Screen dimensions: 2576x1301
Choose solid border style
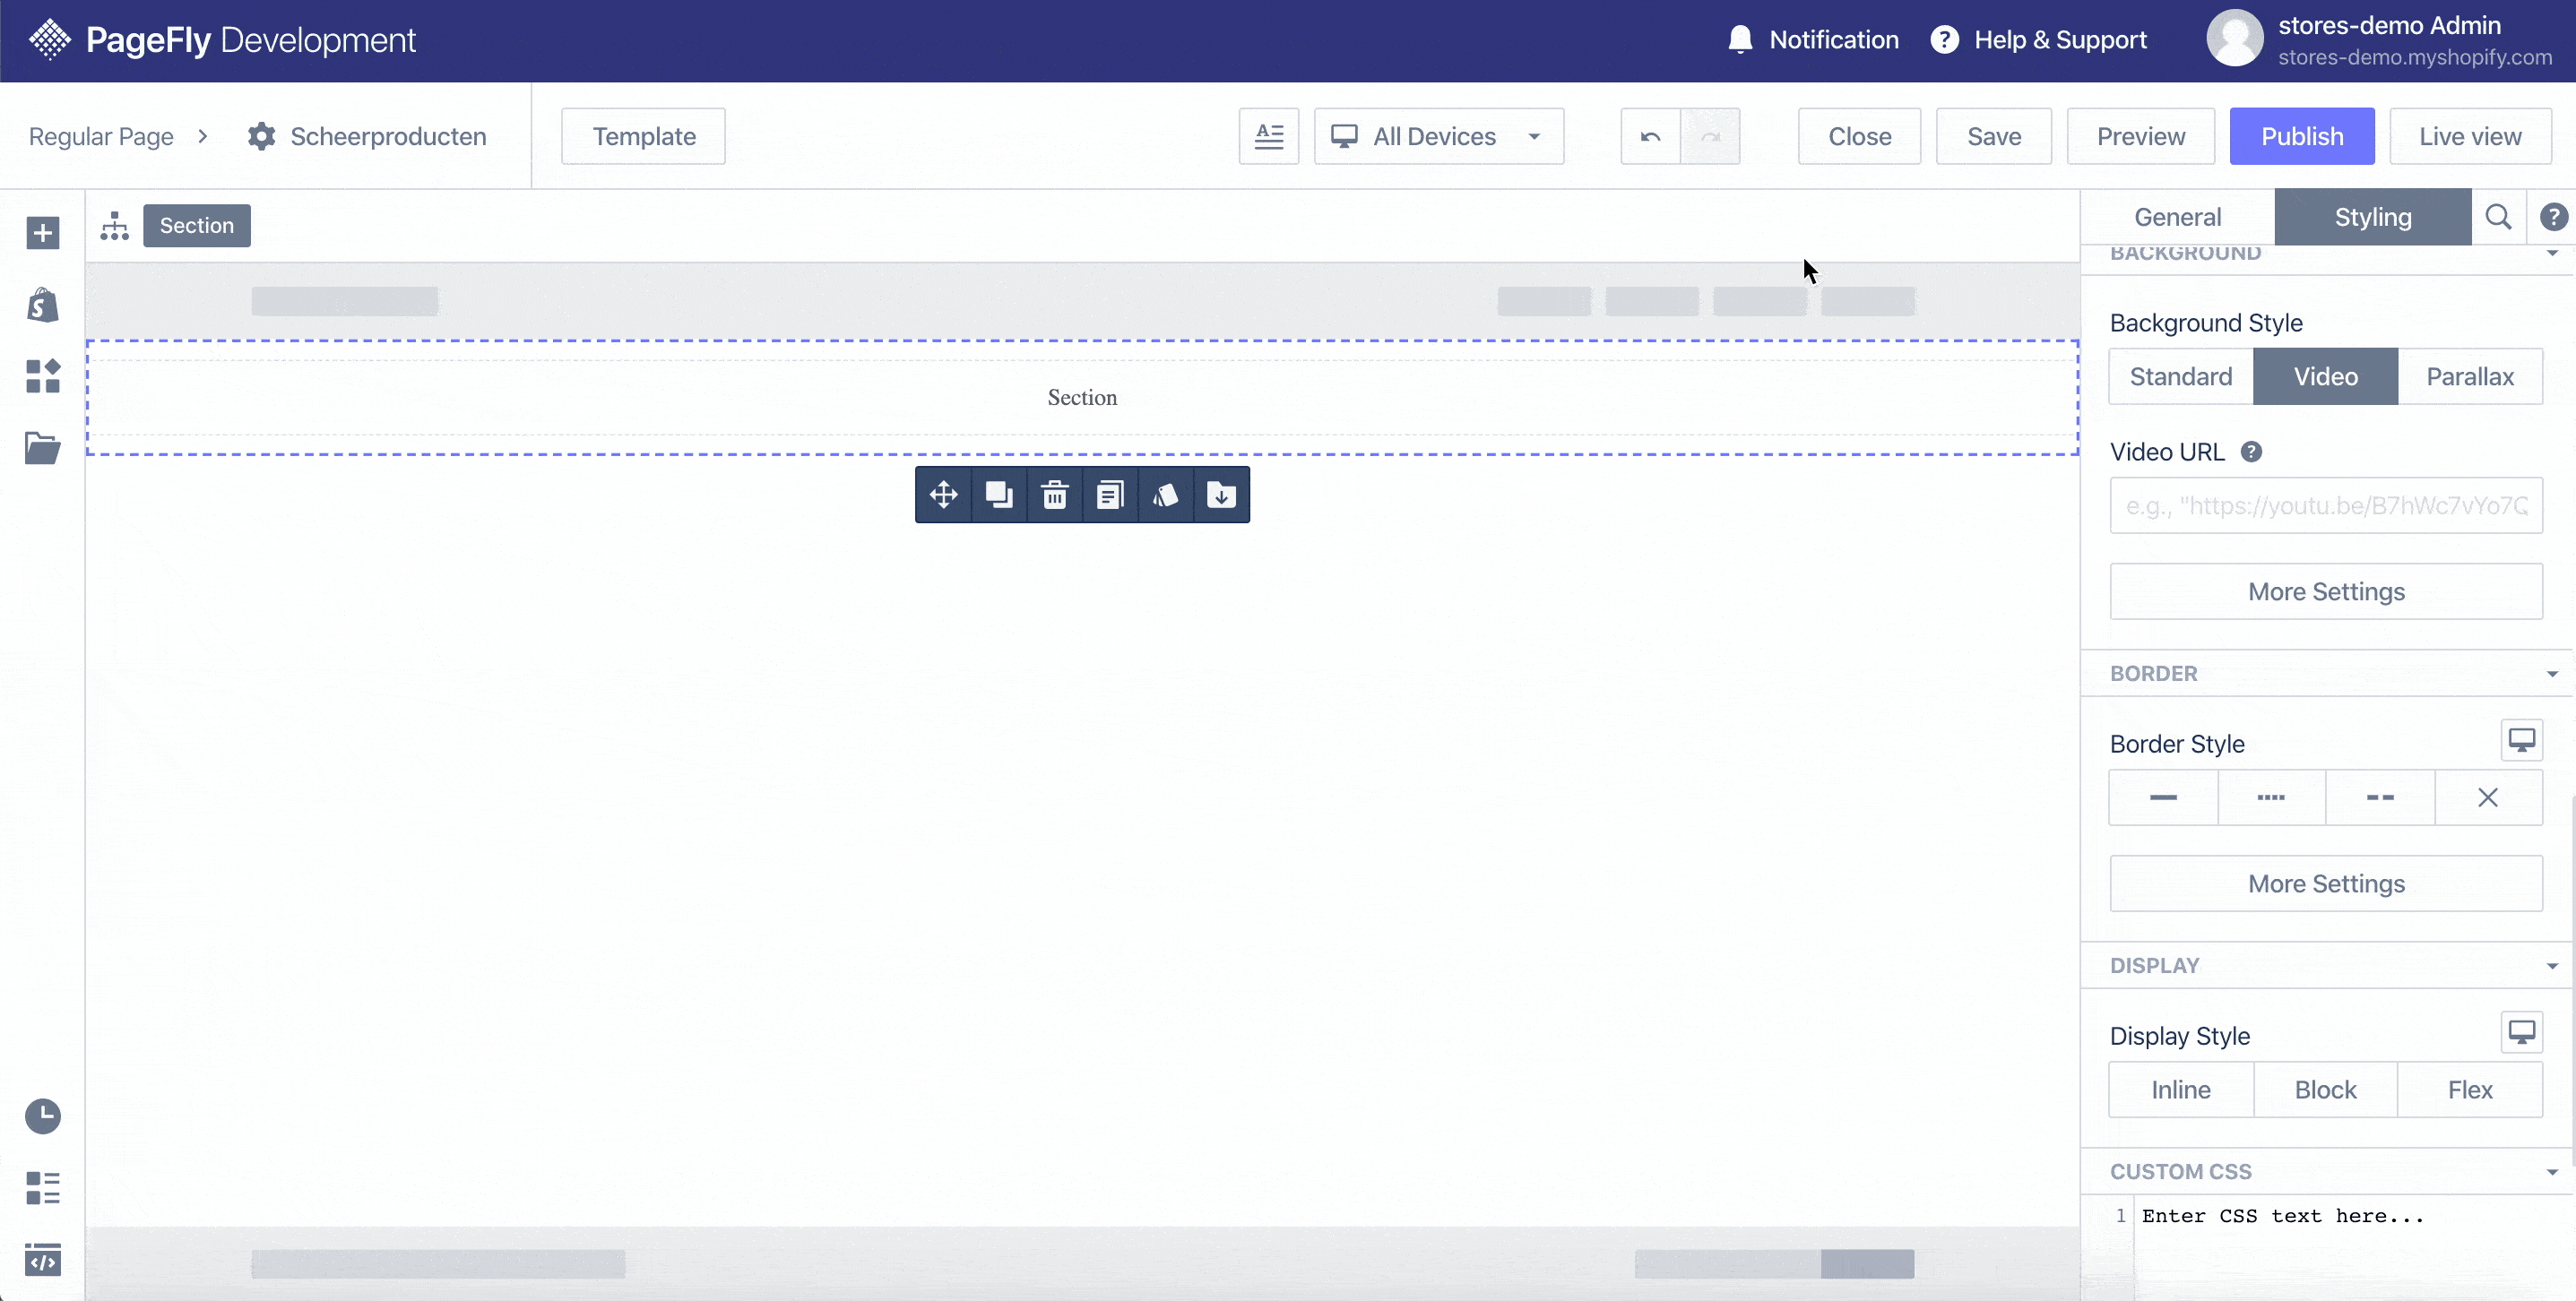pos(2163,797)
